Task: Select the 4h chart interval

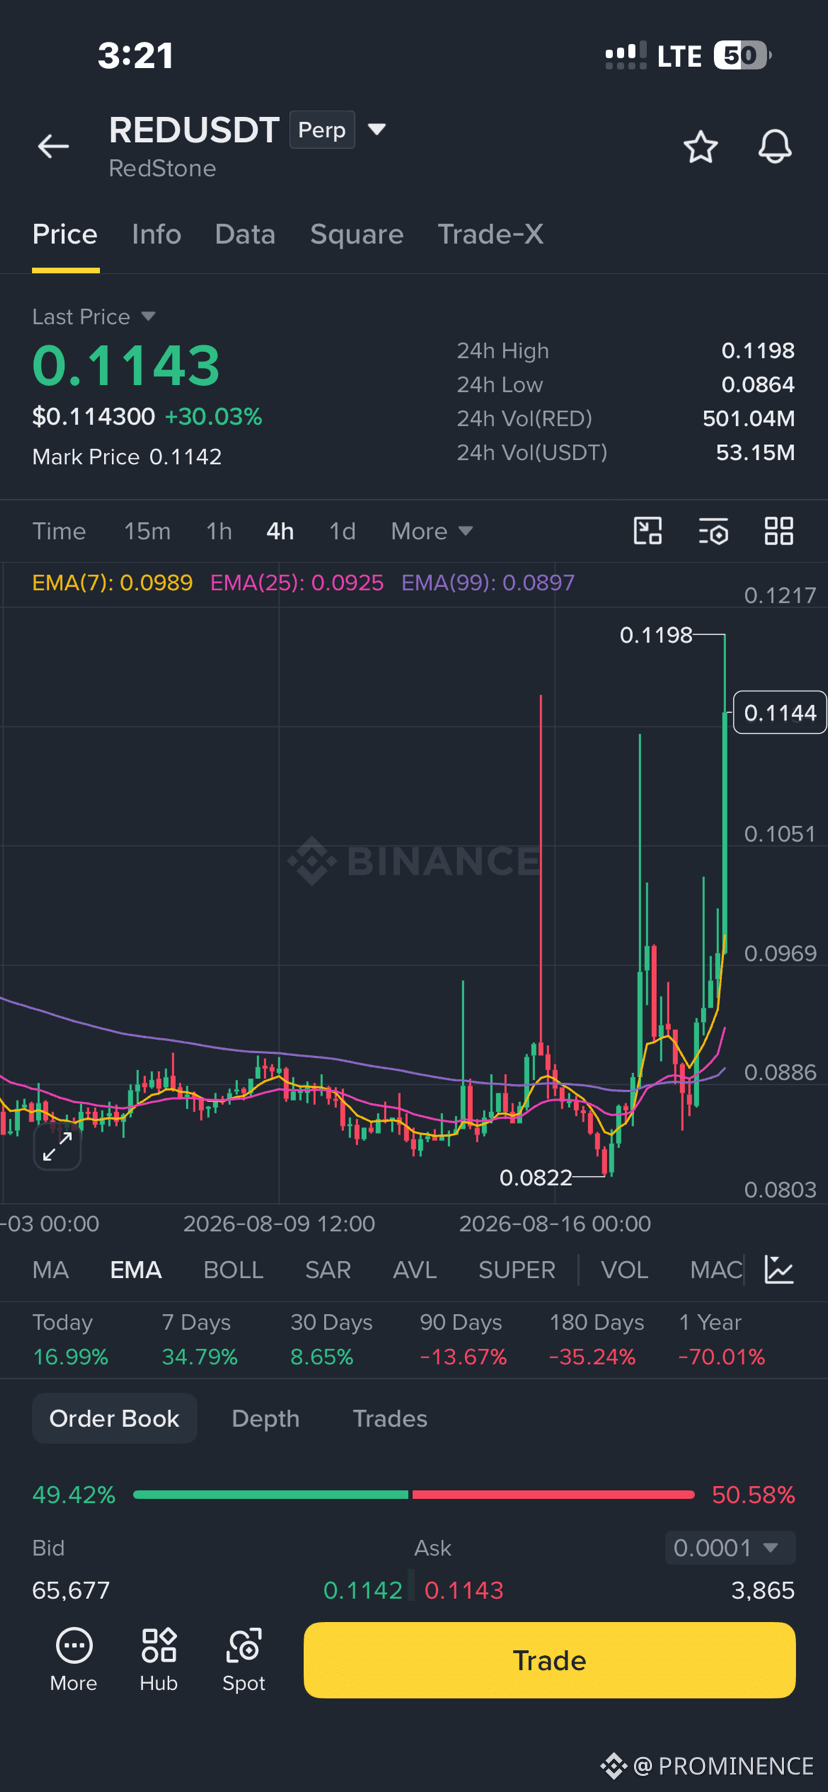Action: pos(280,531)
